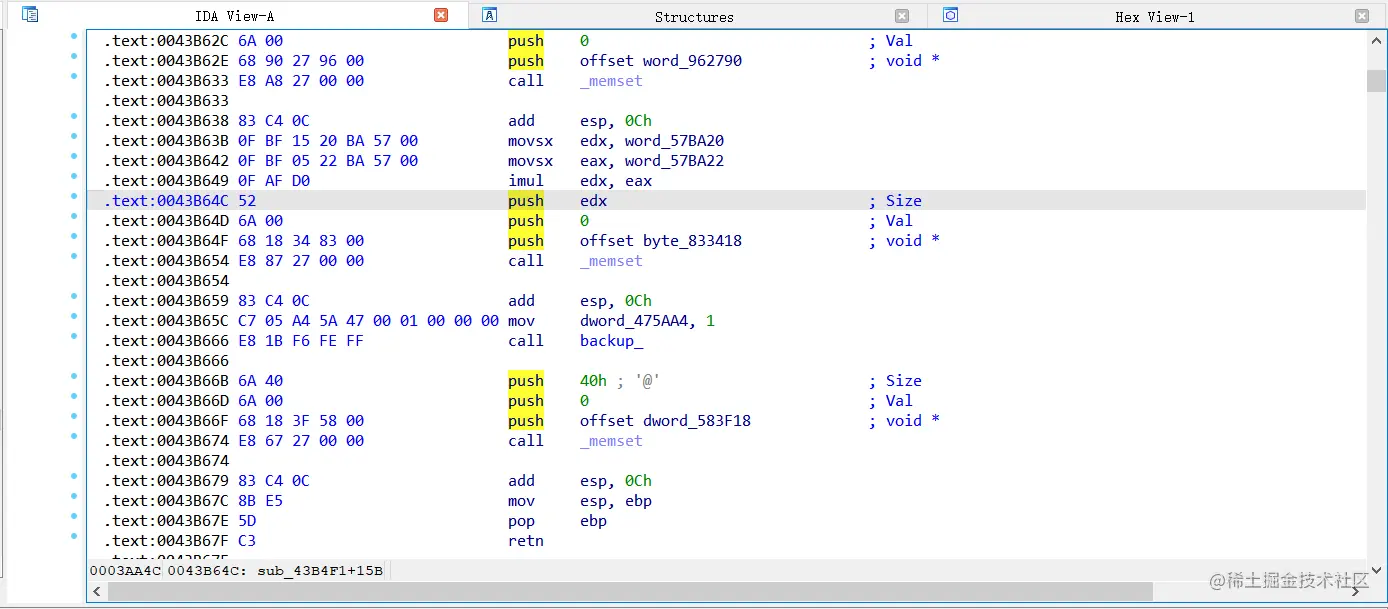Switch to the Structures tab
1388x609 pixels.
(x=694, y=17)
